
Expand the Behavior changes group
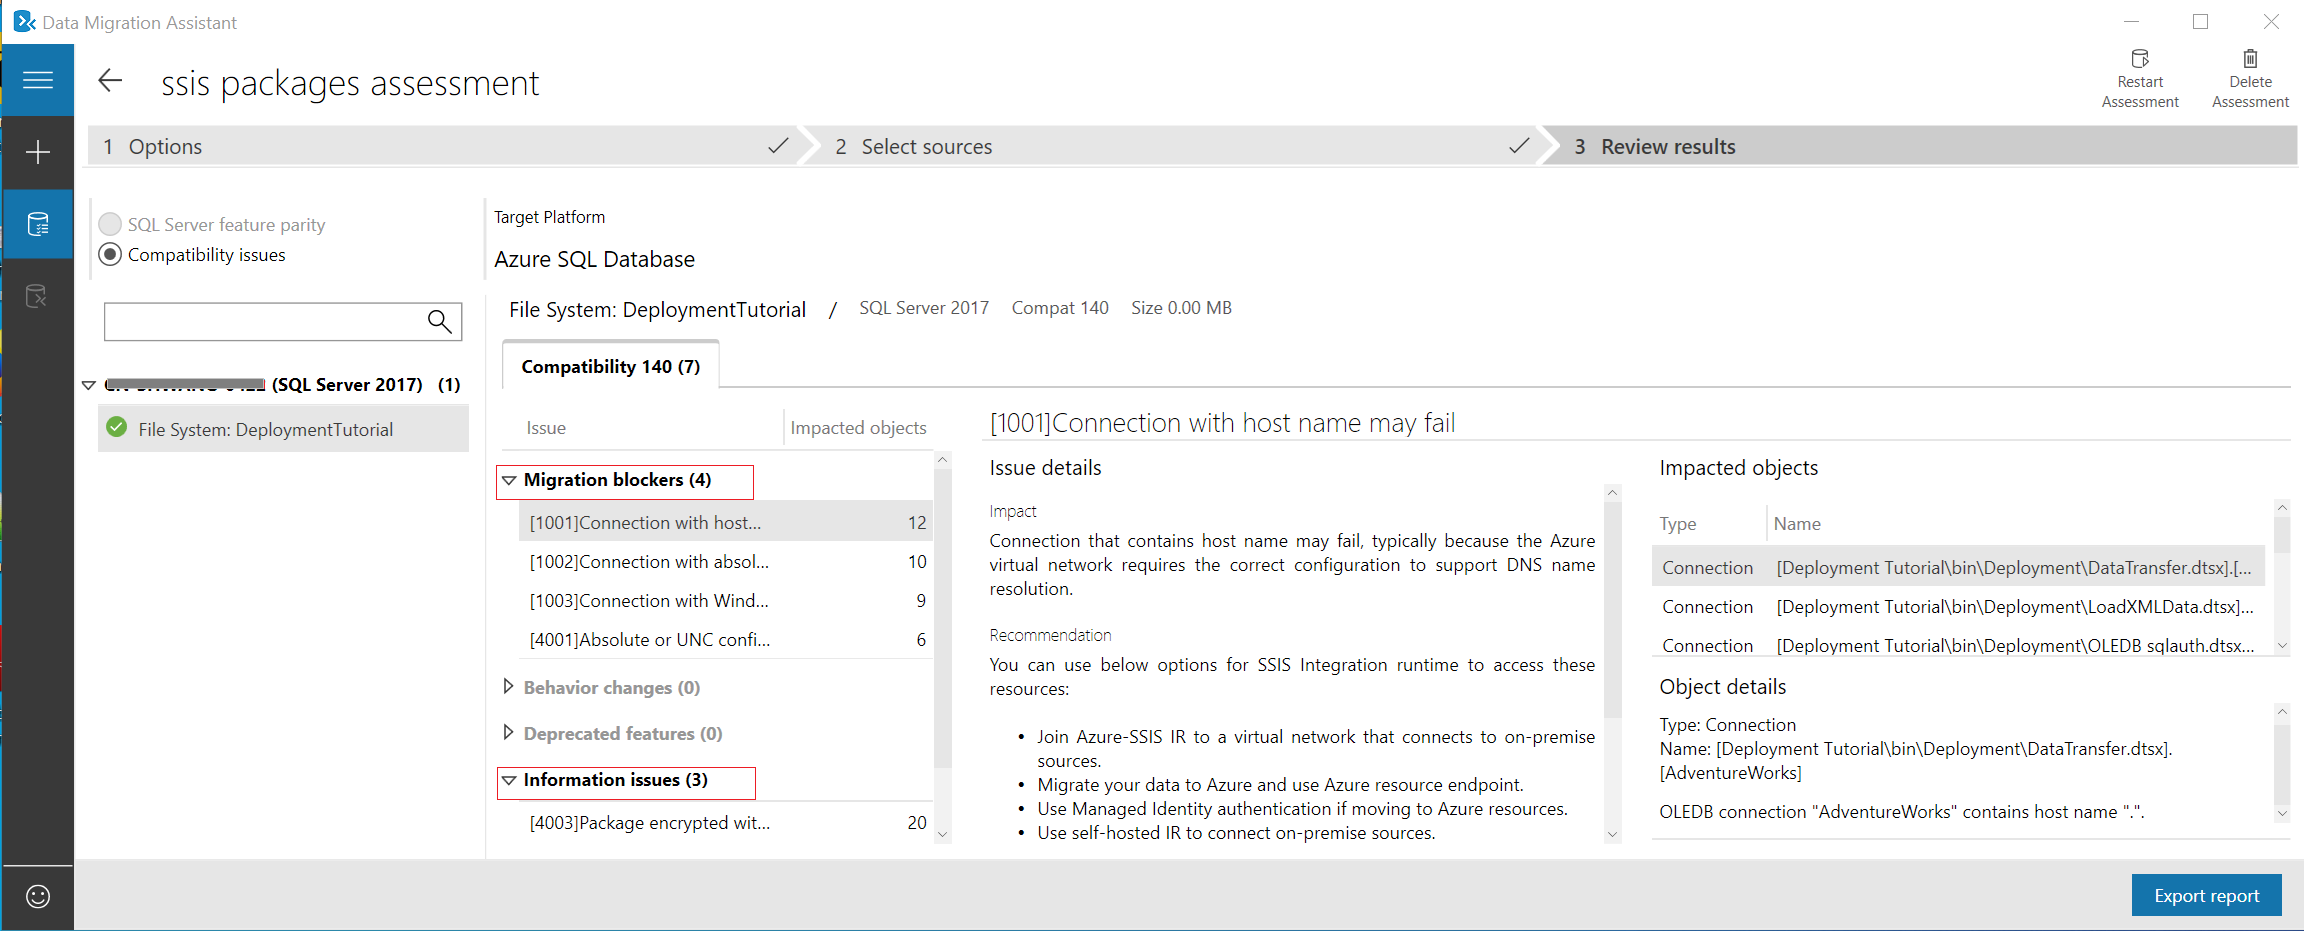click(508, 686)
